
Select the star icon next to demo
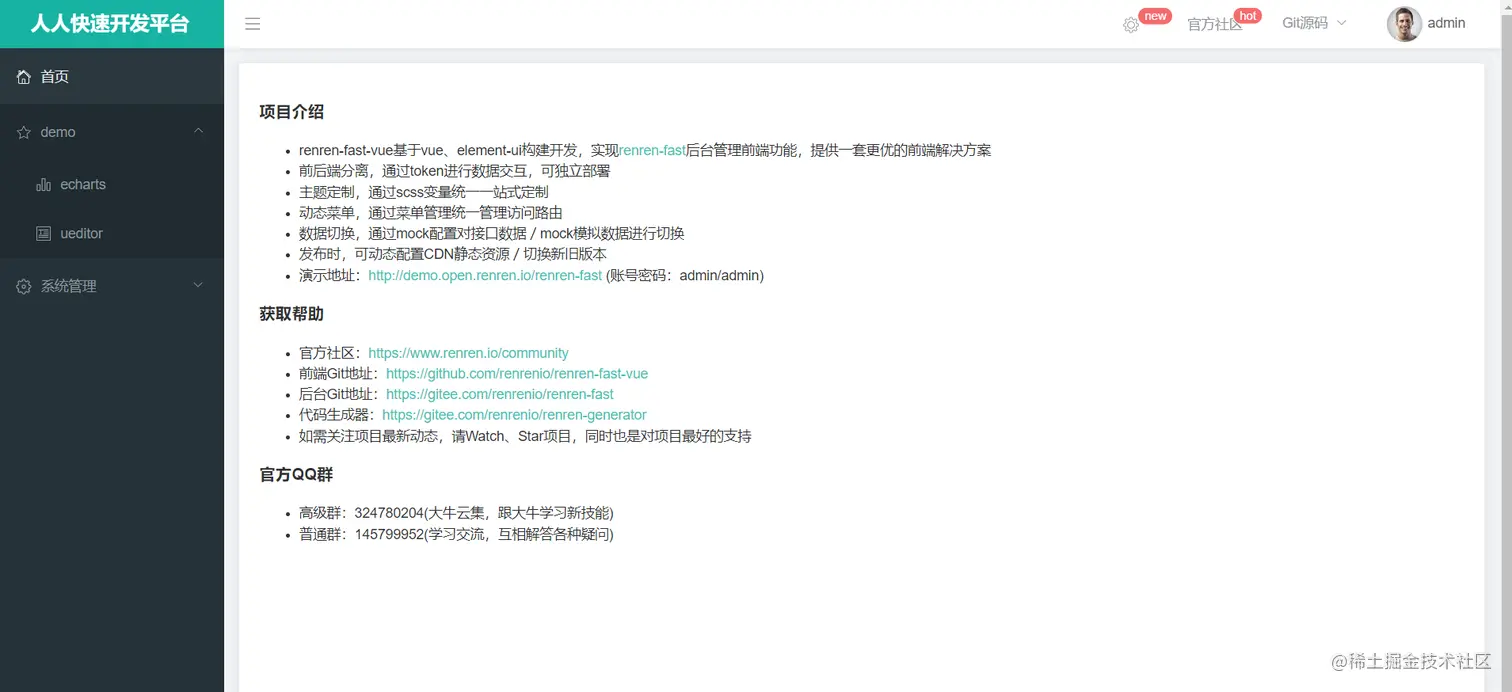coord(22,131)
